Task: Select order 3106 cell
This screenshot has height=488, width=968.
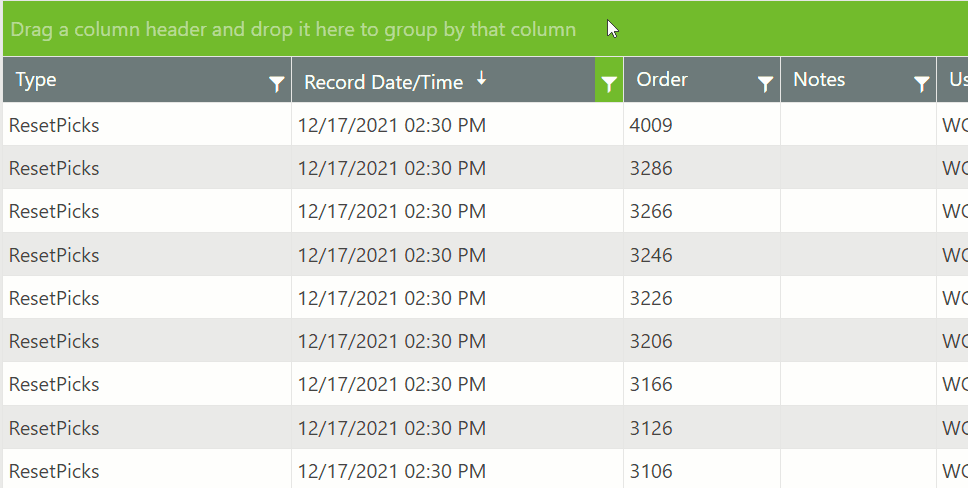Action: [x=651, y=471]
